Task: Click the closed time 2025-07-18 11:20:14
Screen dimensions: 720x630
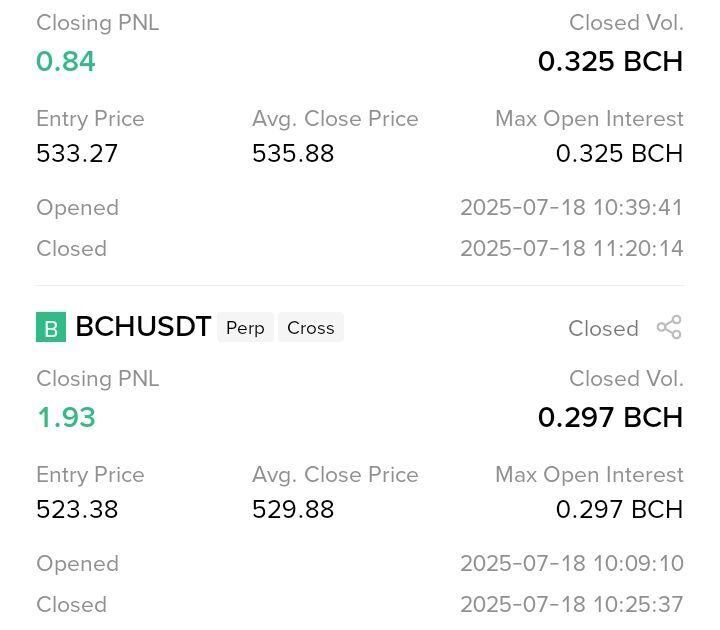Action: click(572, 248)
